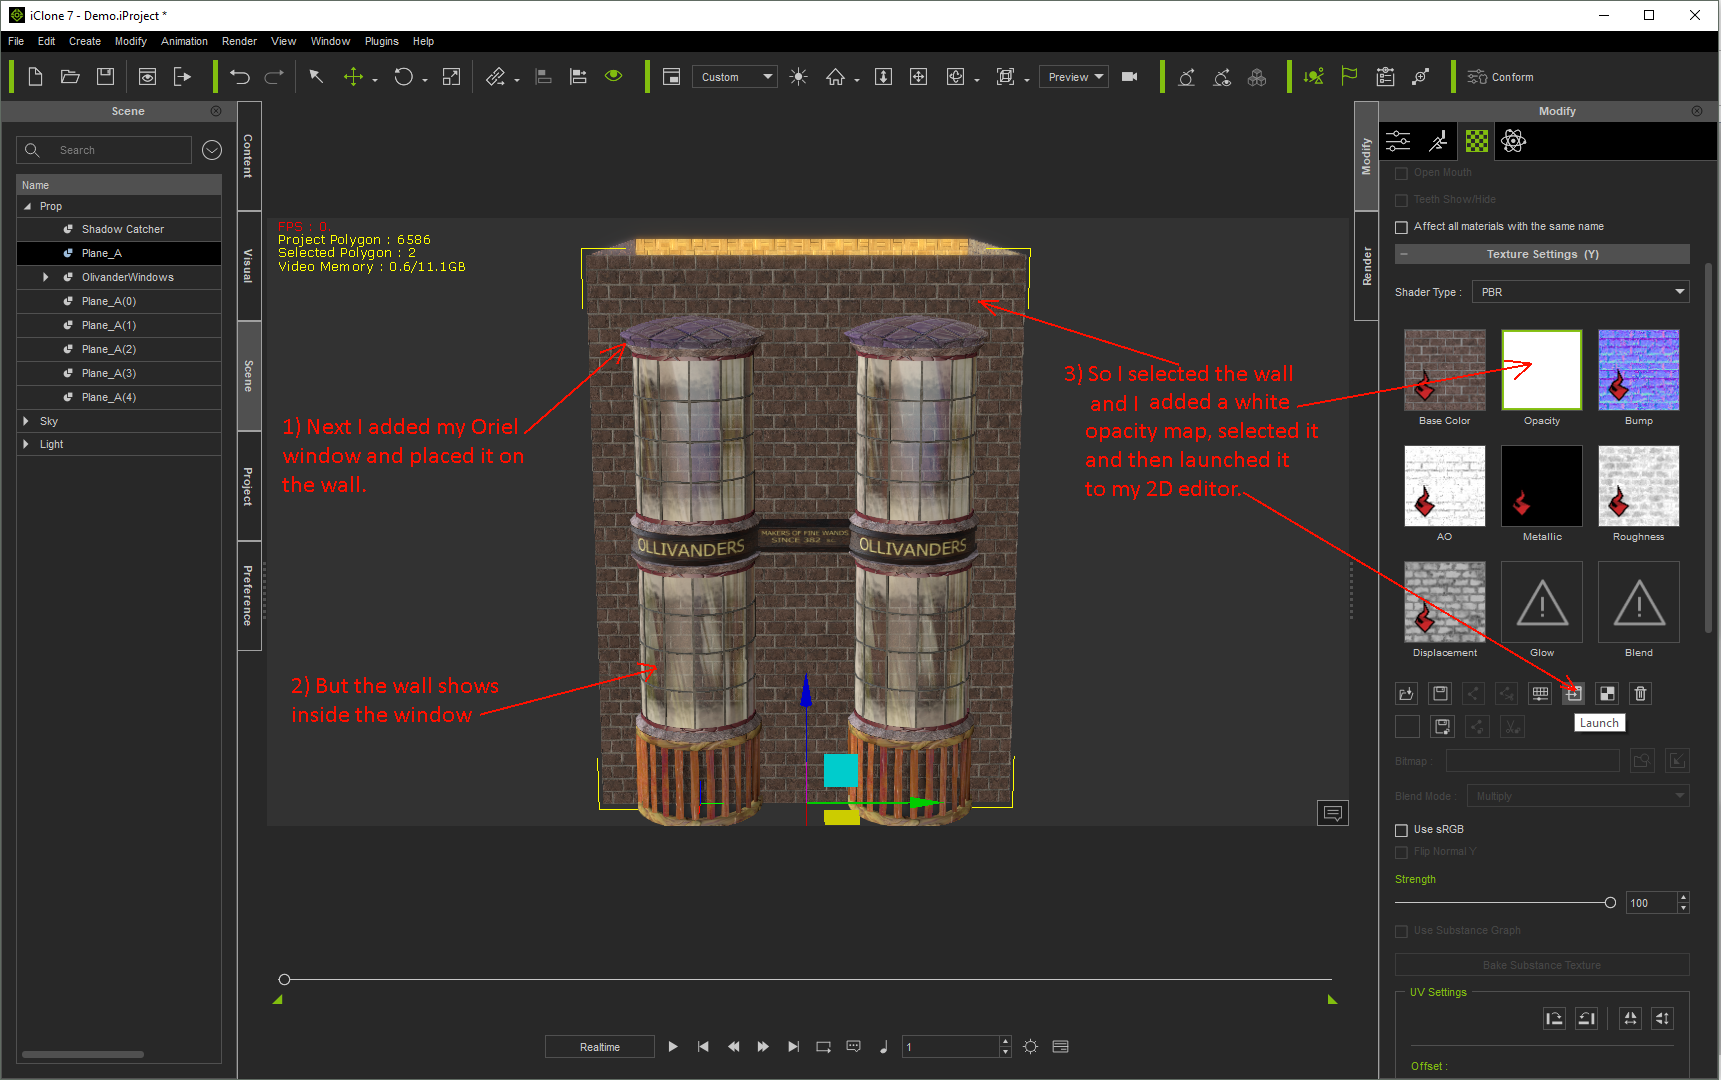Open the Preview render mode dropdown
The width and height of the screenshot is (1721, 1080).
[1074, 77]
